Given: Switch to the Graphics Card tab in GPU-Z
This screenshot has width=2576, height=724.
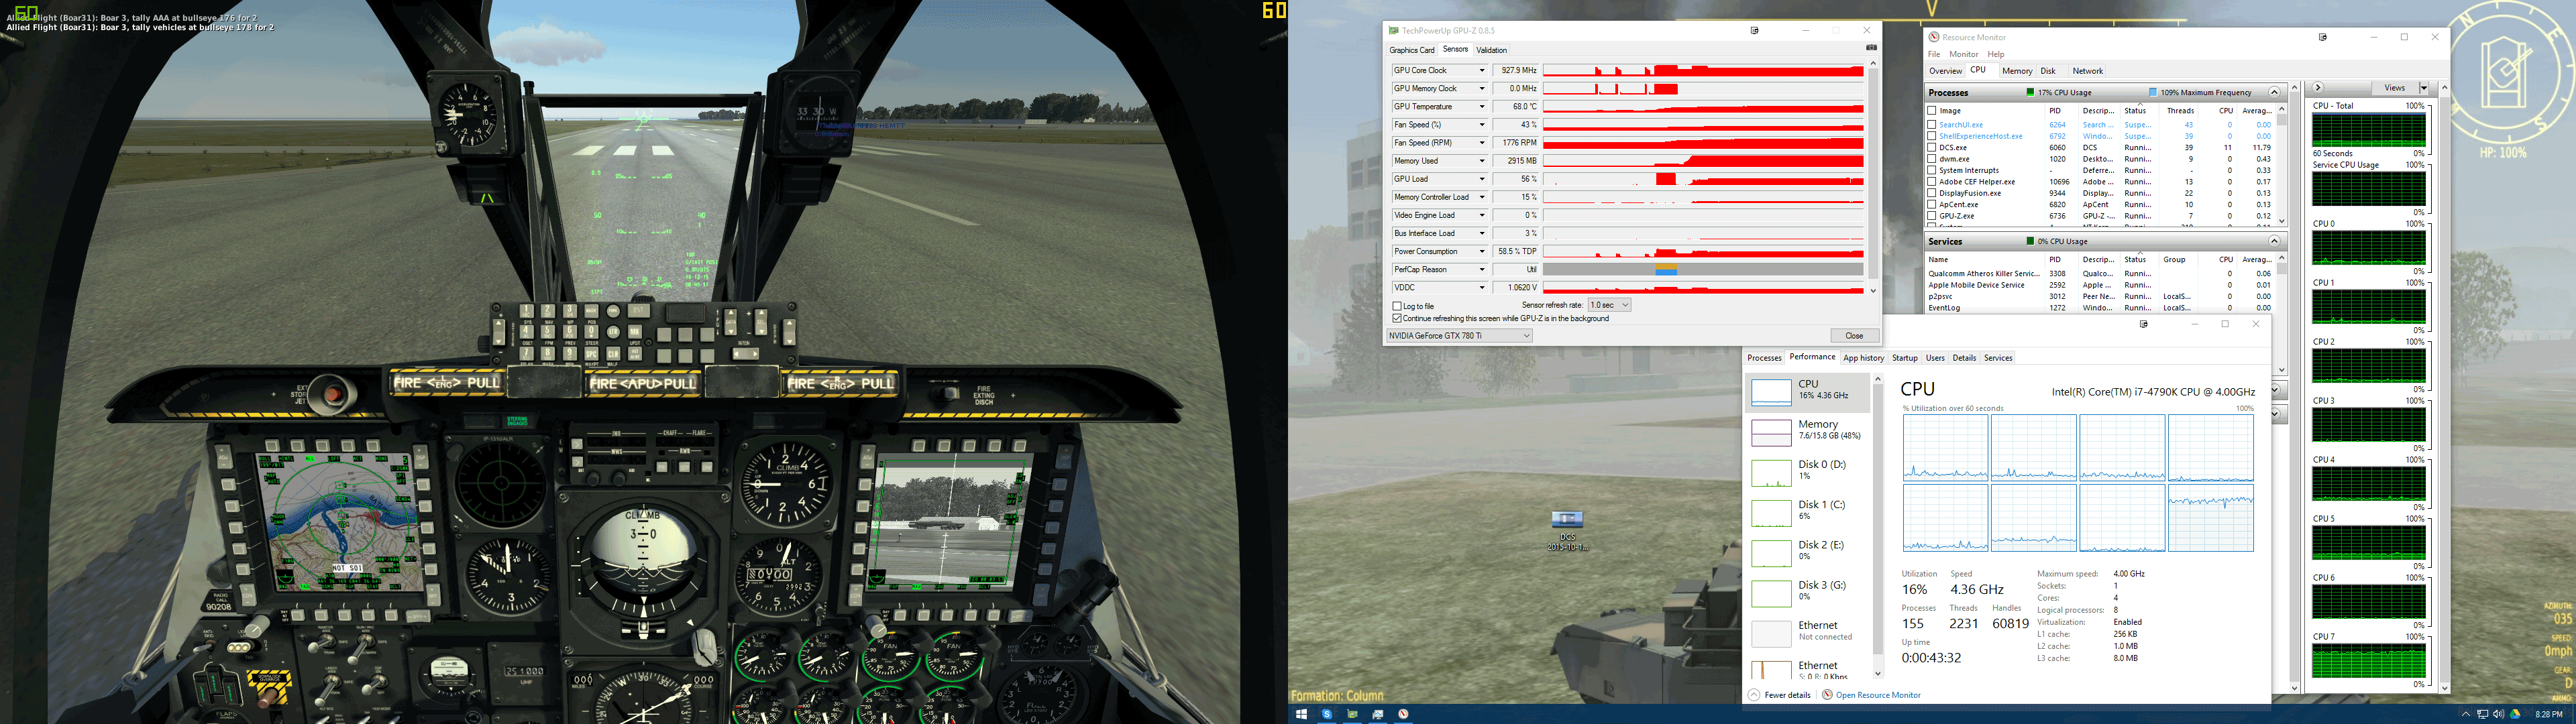Looking at the screenshot, I should (1412, 50).
